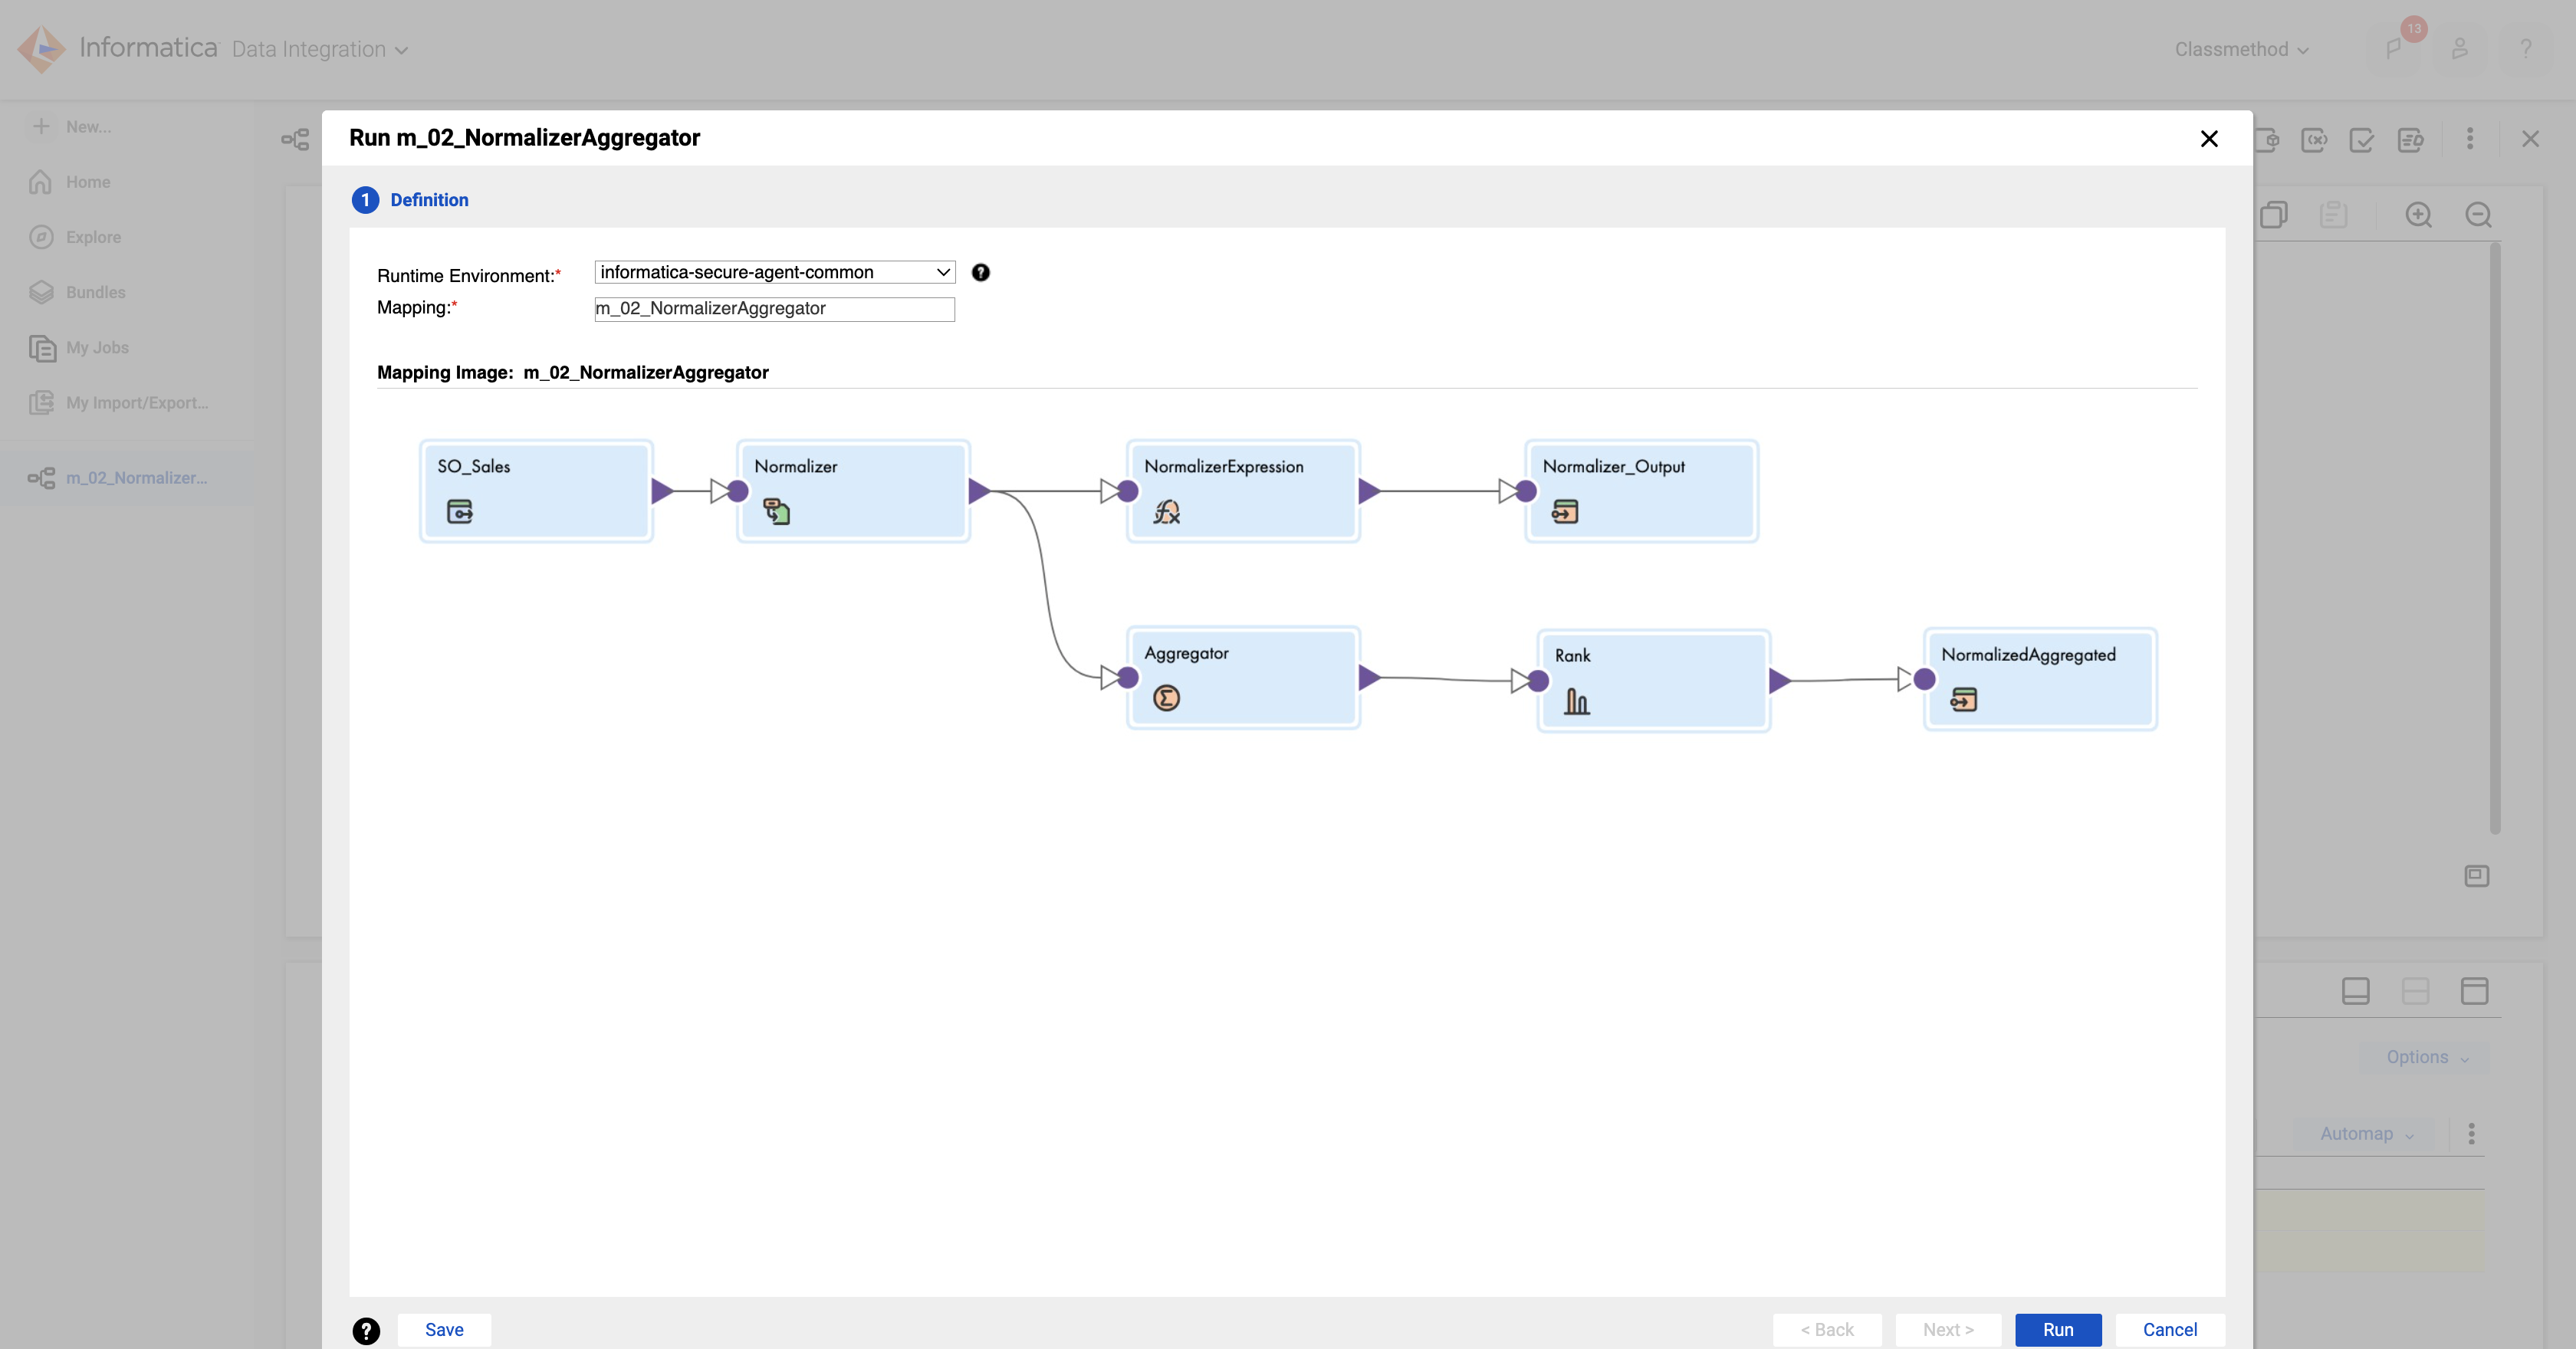Click the Mapping name input field
This screenshot has width=2576, height=1349.
point(772,308)
